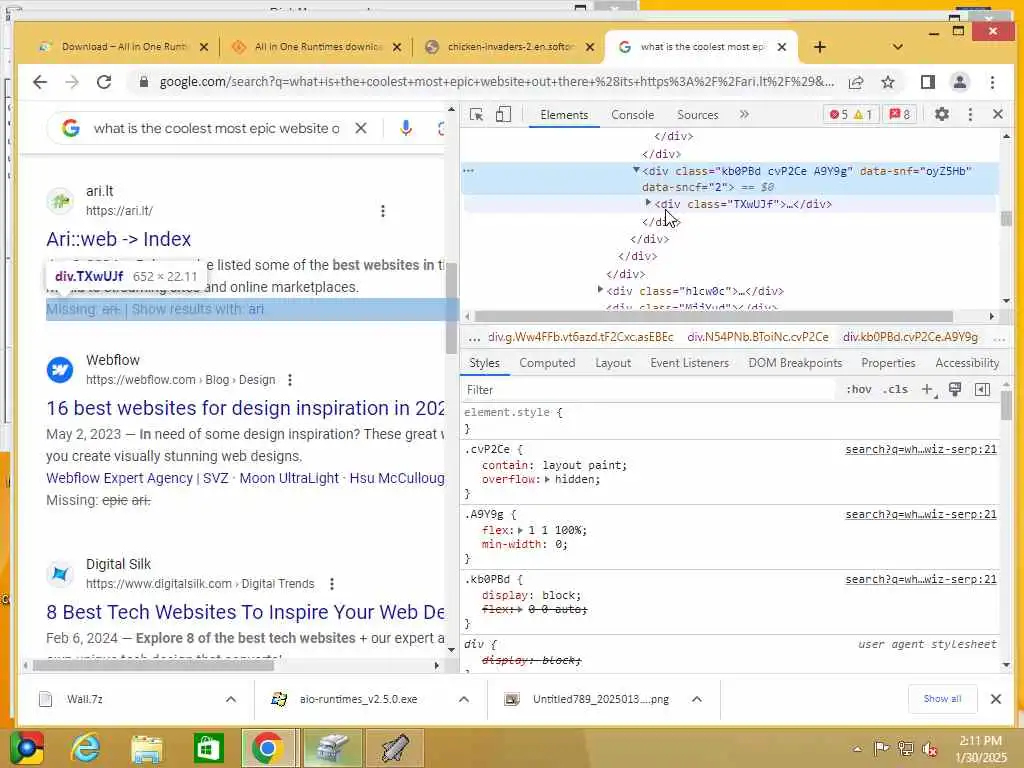Image resolution: width=1024 pixels, height=768 pixels.
Task: Open tab search dropdown chevron
Action: (x=897, y=47)
